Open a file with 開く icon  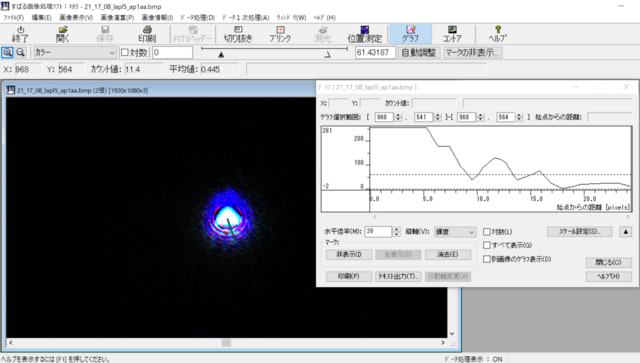(62, 34)
